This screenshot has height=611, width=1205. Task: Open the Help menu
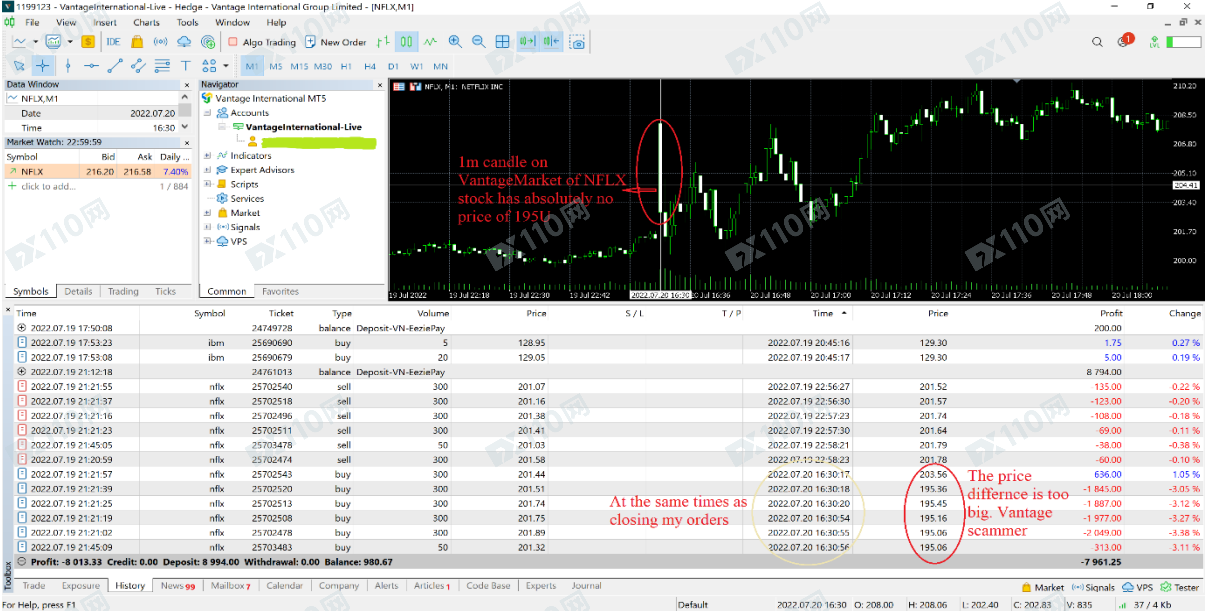276,22
